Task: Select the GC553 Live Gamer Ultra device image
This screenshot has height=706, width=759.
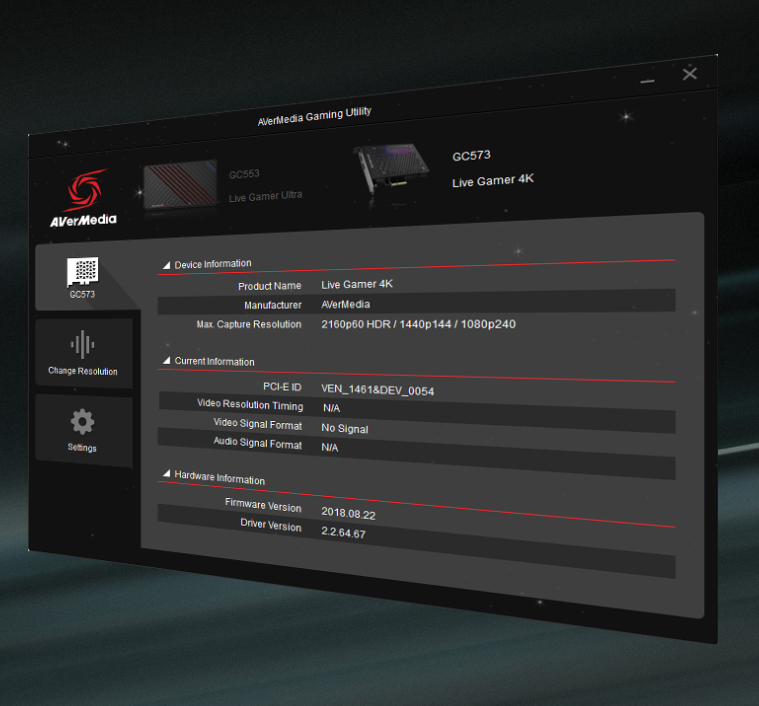Action: [x=180, y=184]
